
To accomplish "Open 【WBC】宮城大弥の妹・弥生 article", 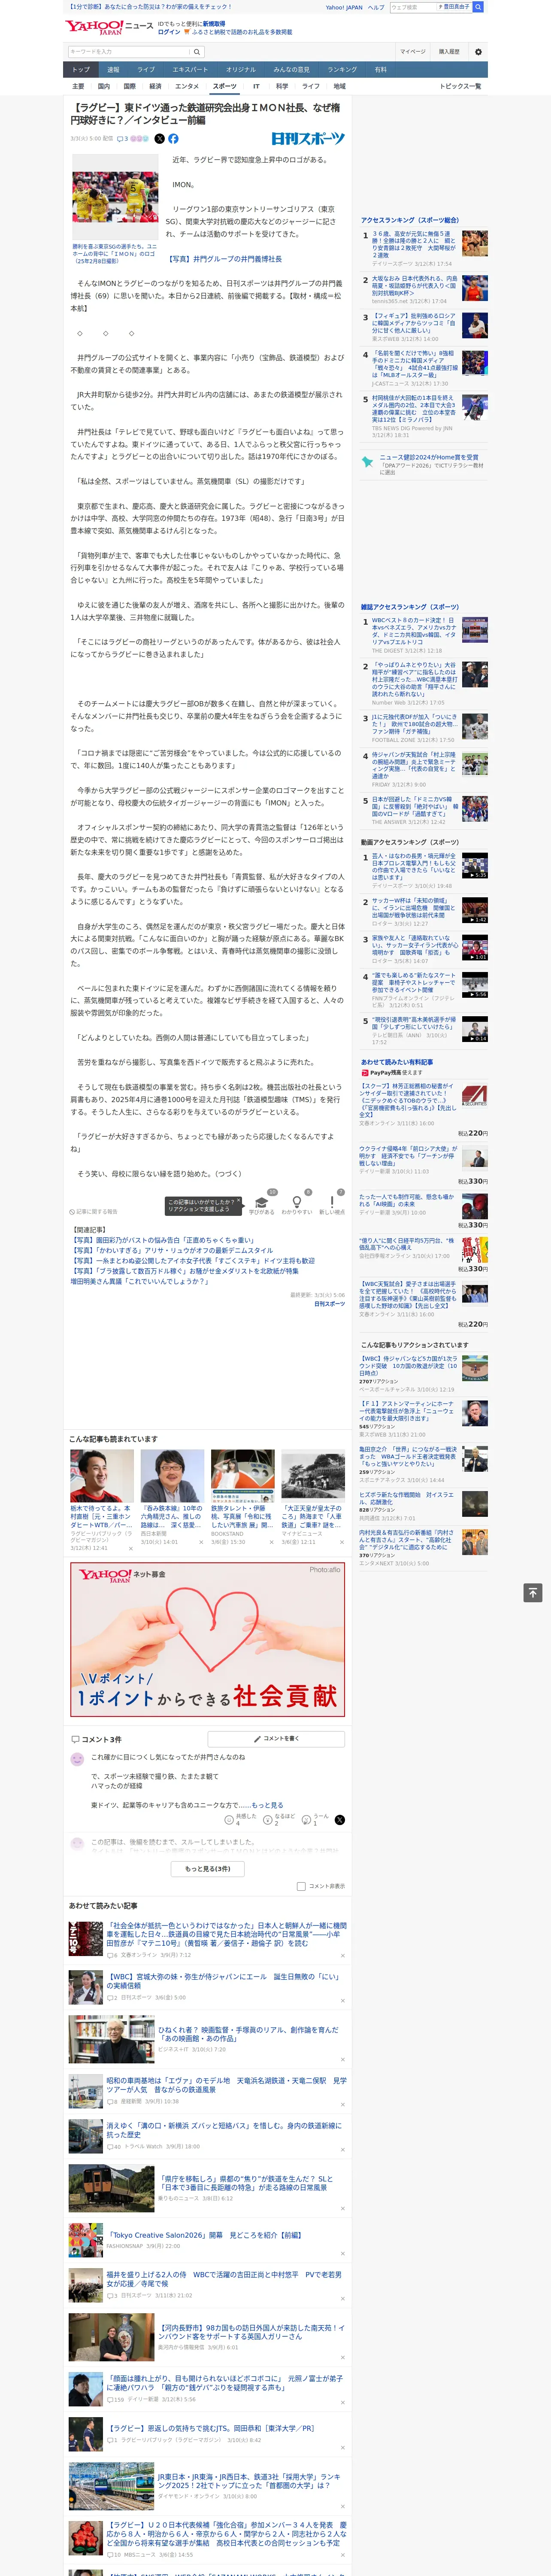I will click(x=224, y=1981).
